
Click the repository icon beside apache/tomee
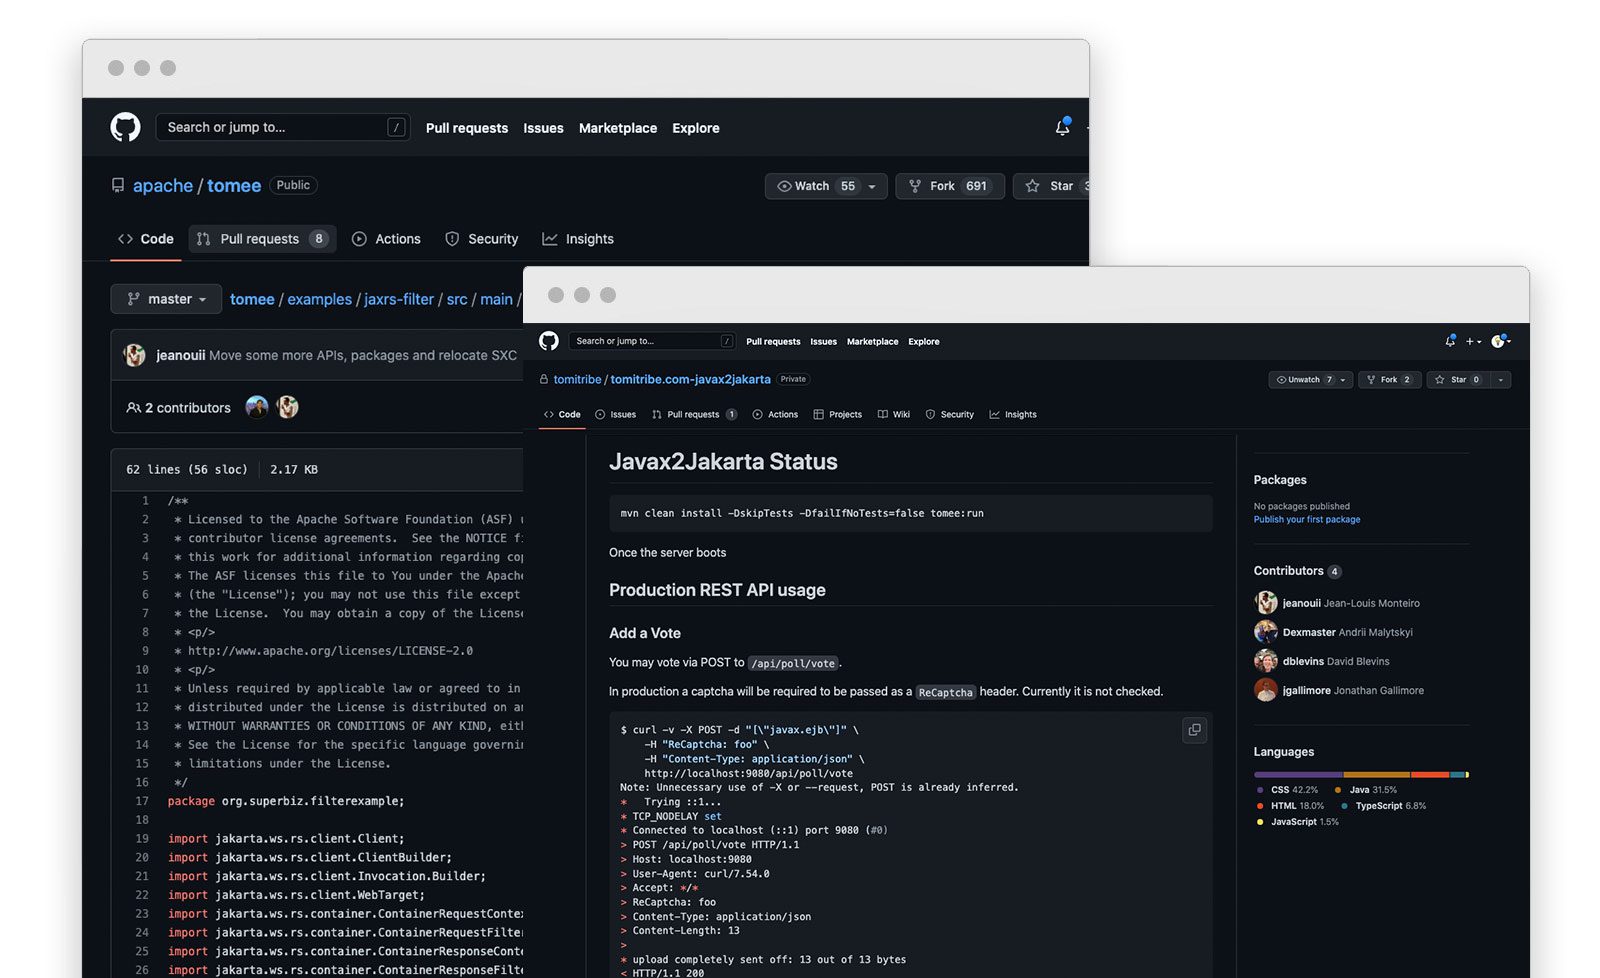coord(118,186)
